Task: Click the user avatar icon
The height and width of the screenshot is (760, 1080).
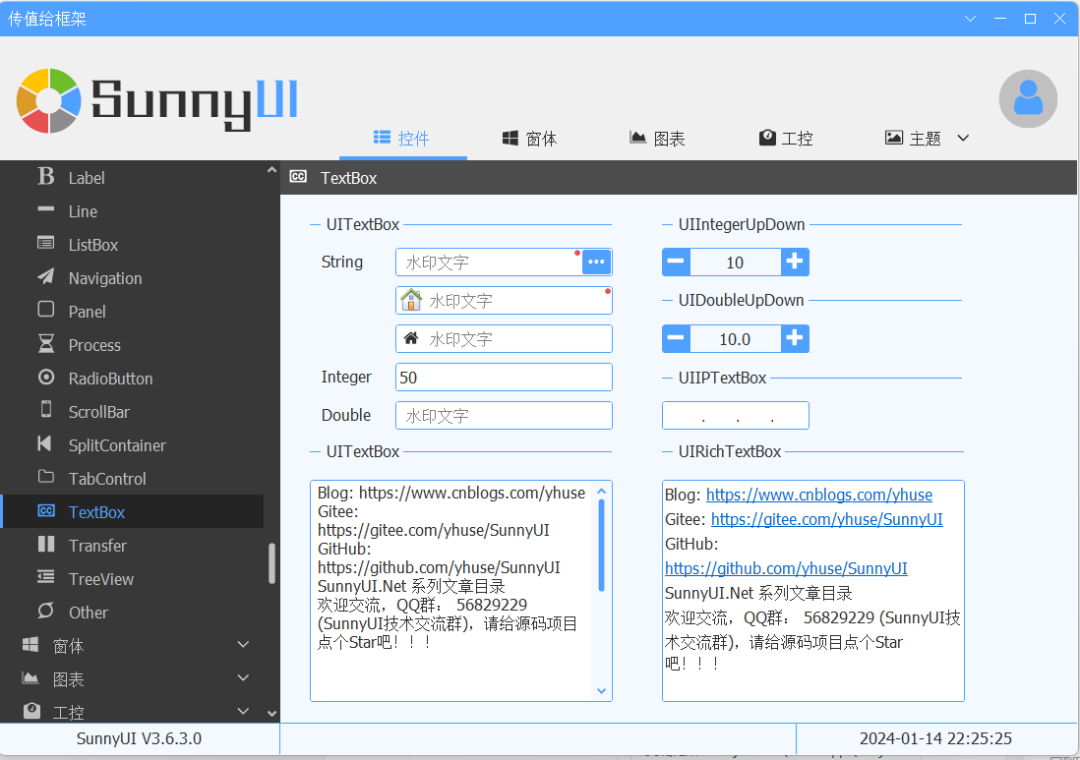Action: (x=1028, y=99)
